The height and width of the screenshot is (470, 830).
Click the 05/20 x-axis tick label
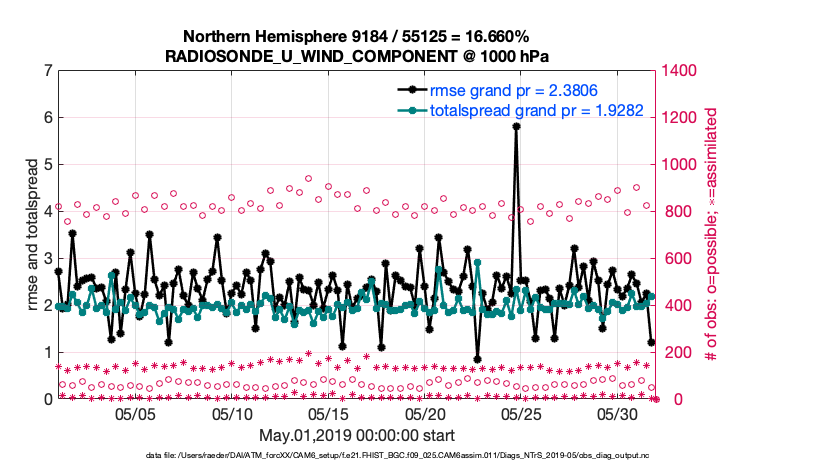[425, 414]
